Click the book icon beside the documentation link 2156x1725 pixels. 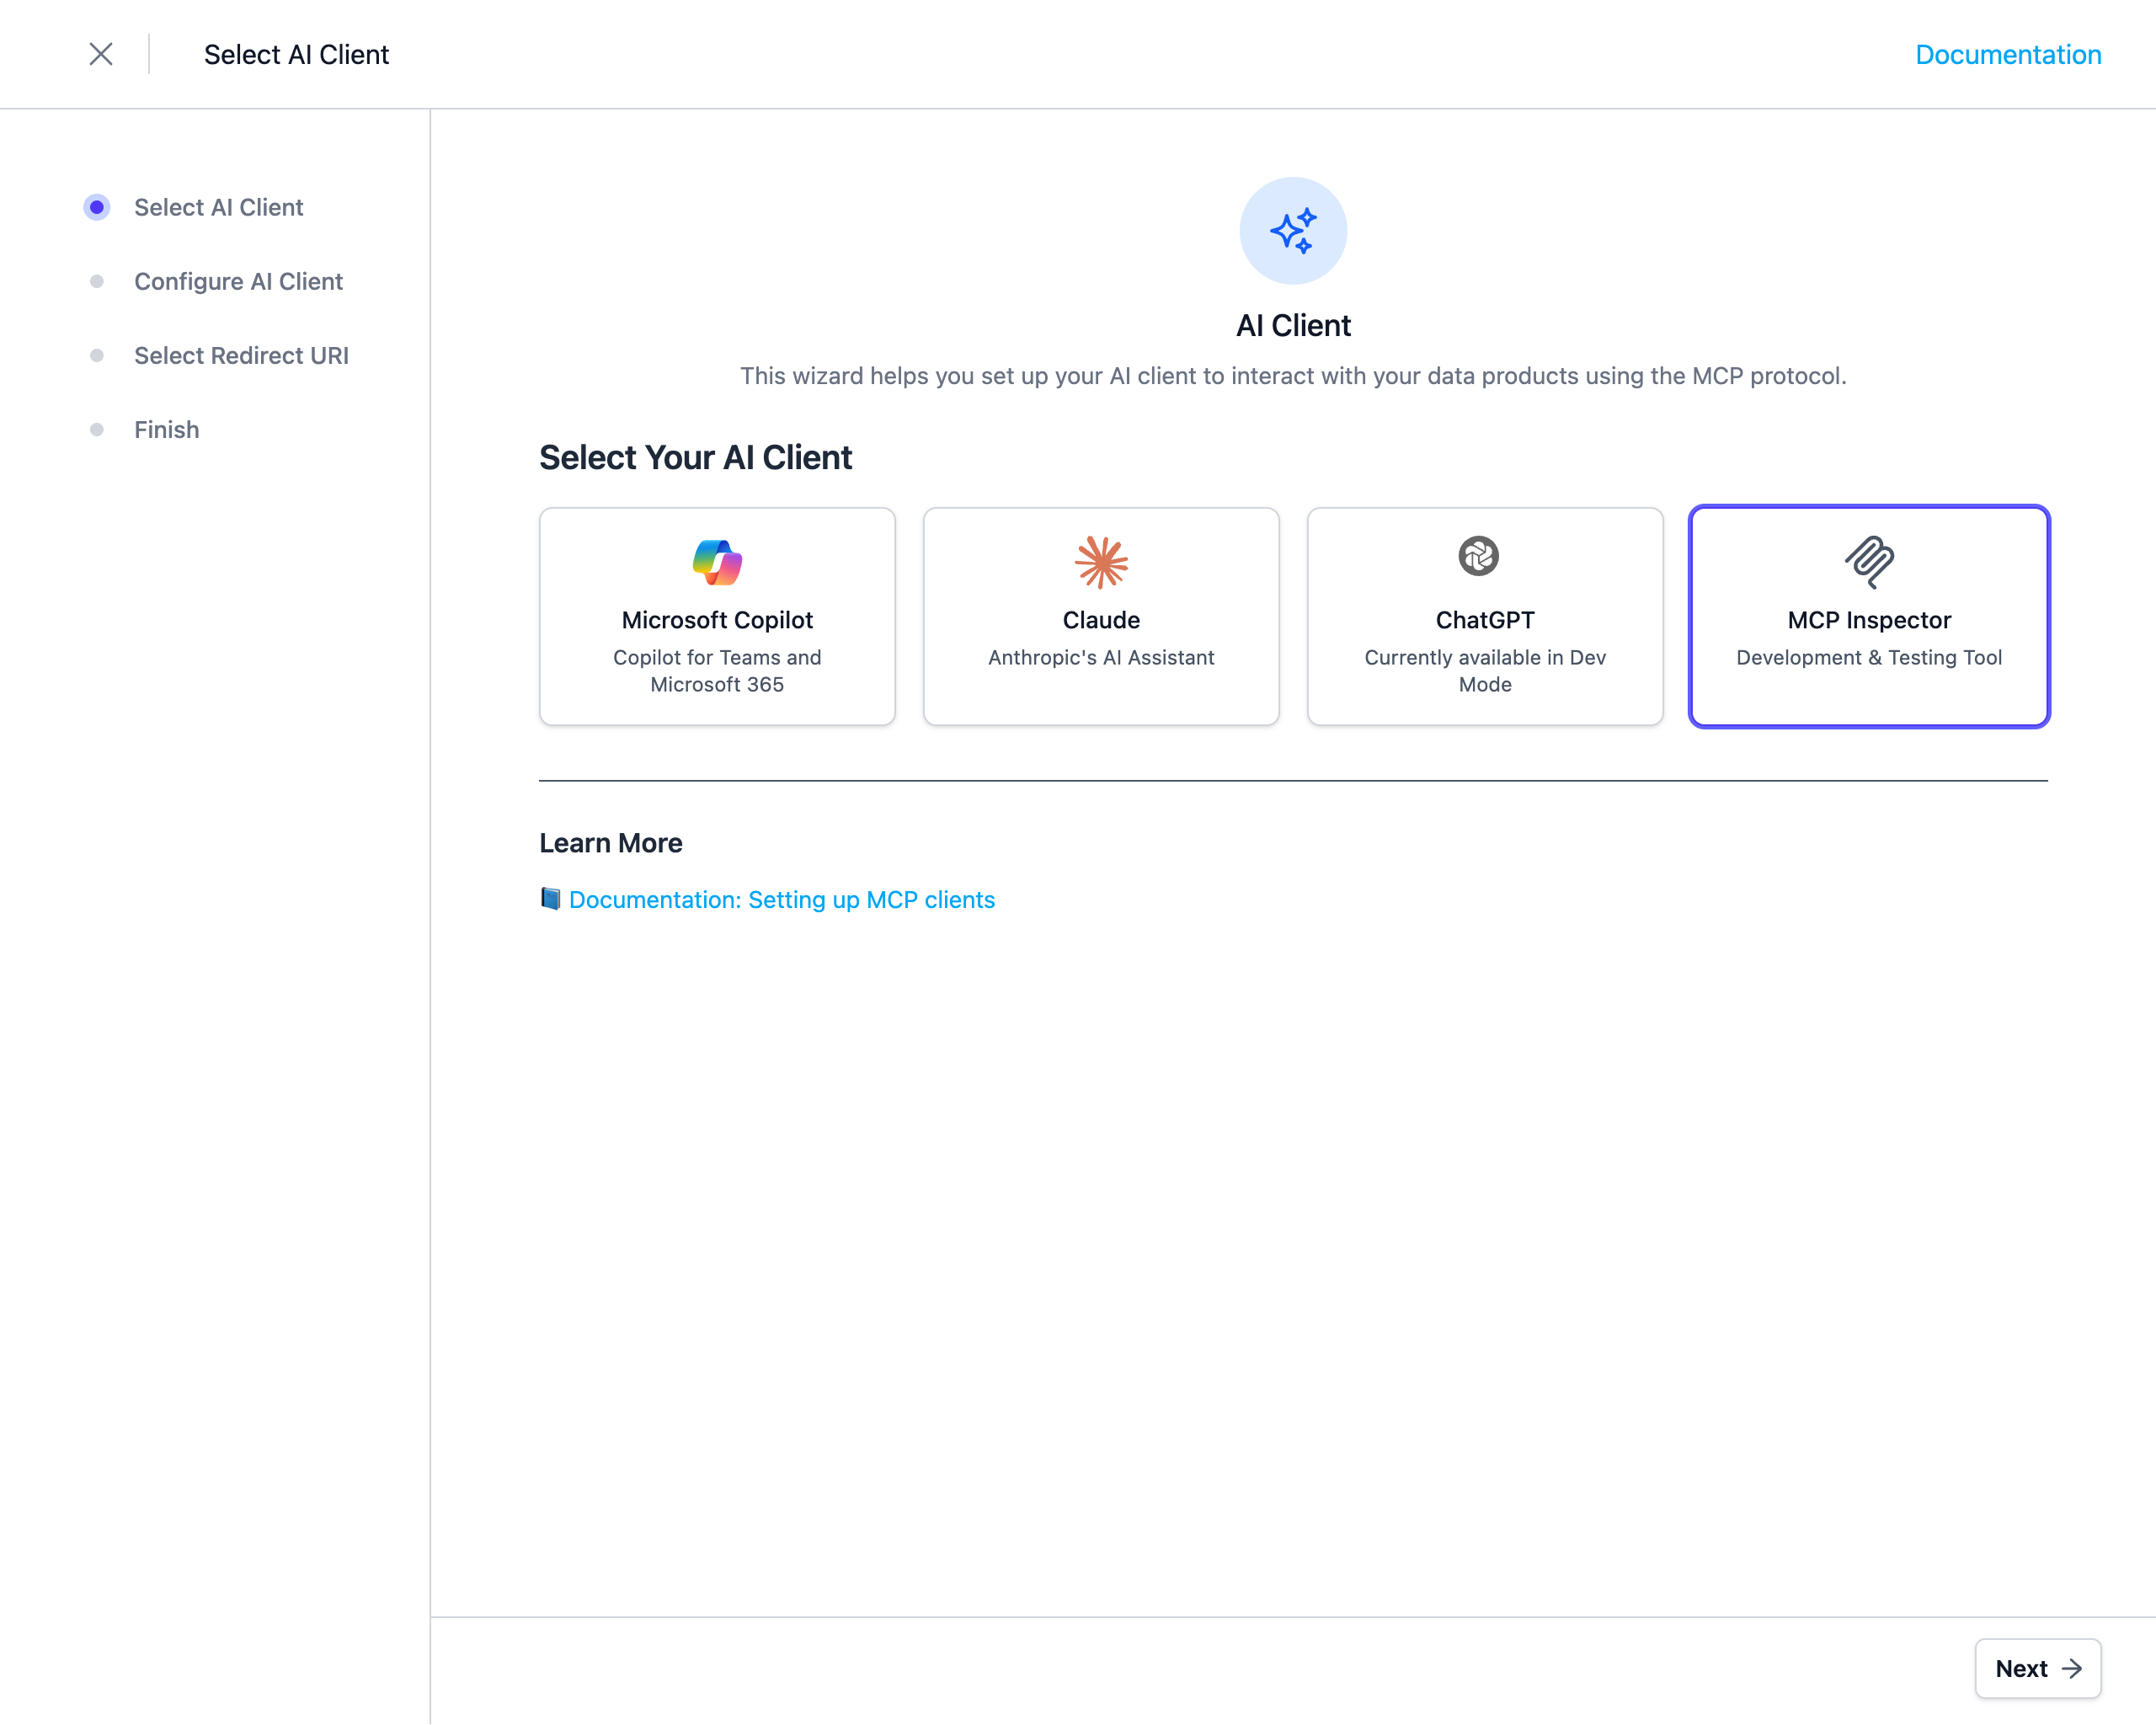(x=550, y=899)
